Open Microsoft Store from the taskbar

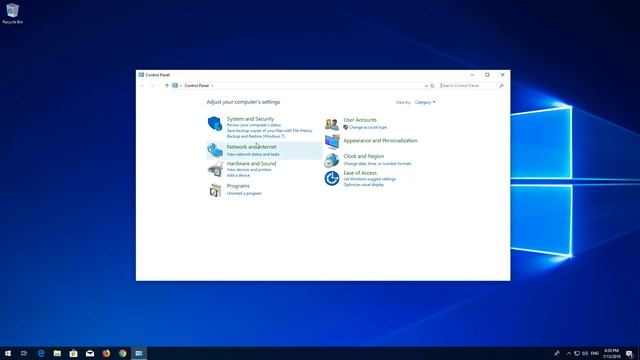[73, 353]
